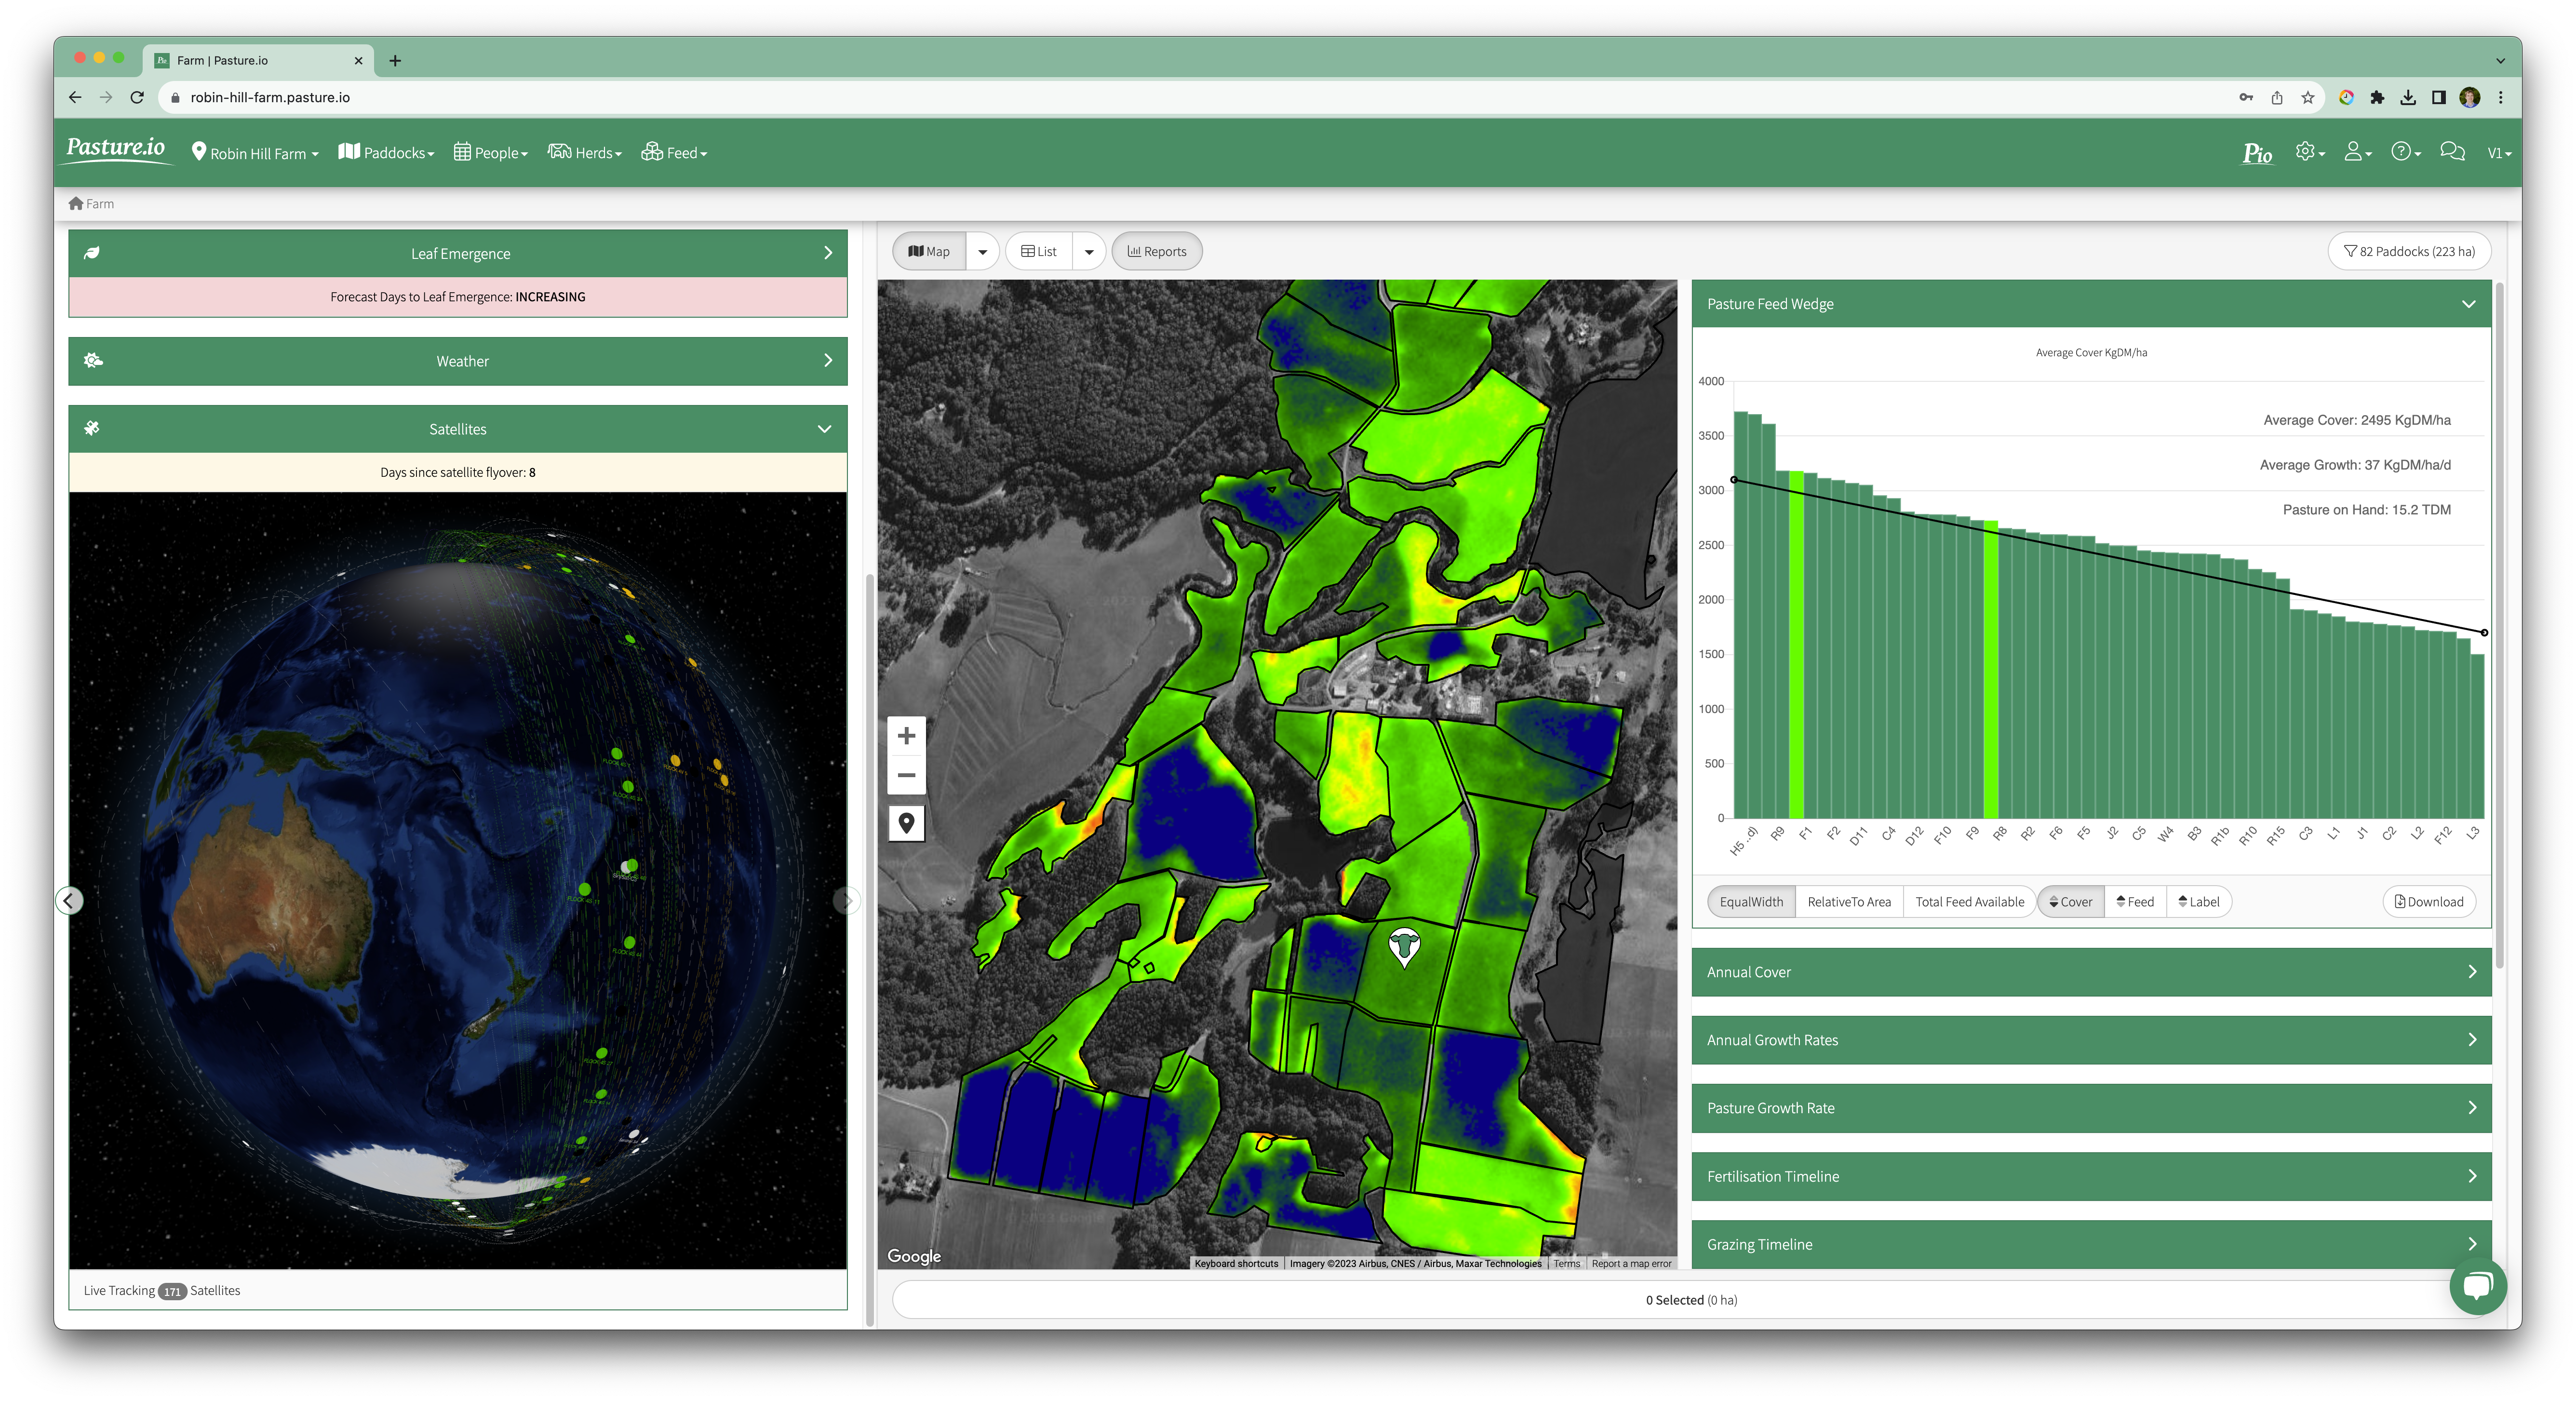Open the People menu

pos(490,153)
